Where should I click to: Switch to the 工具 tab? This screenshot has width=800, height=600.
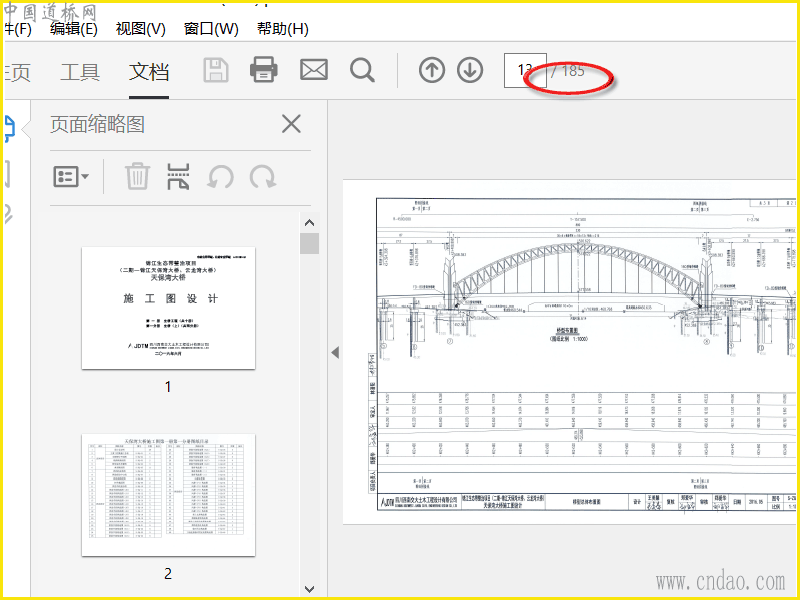tap(80, 72)
